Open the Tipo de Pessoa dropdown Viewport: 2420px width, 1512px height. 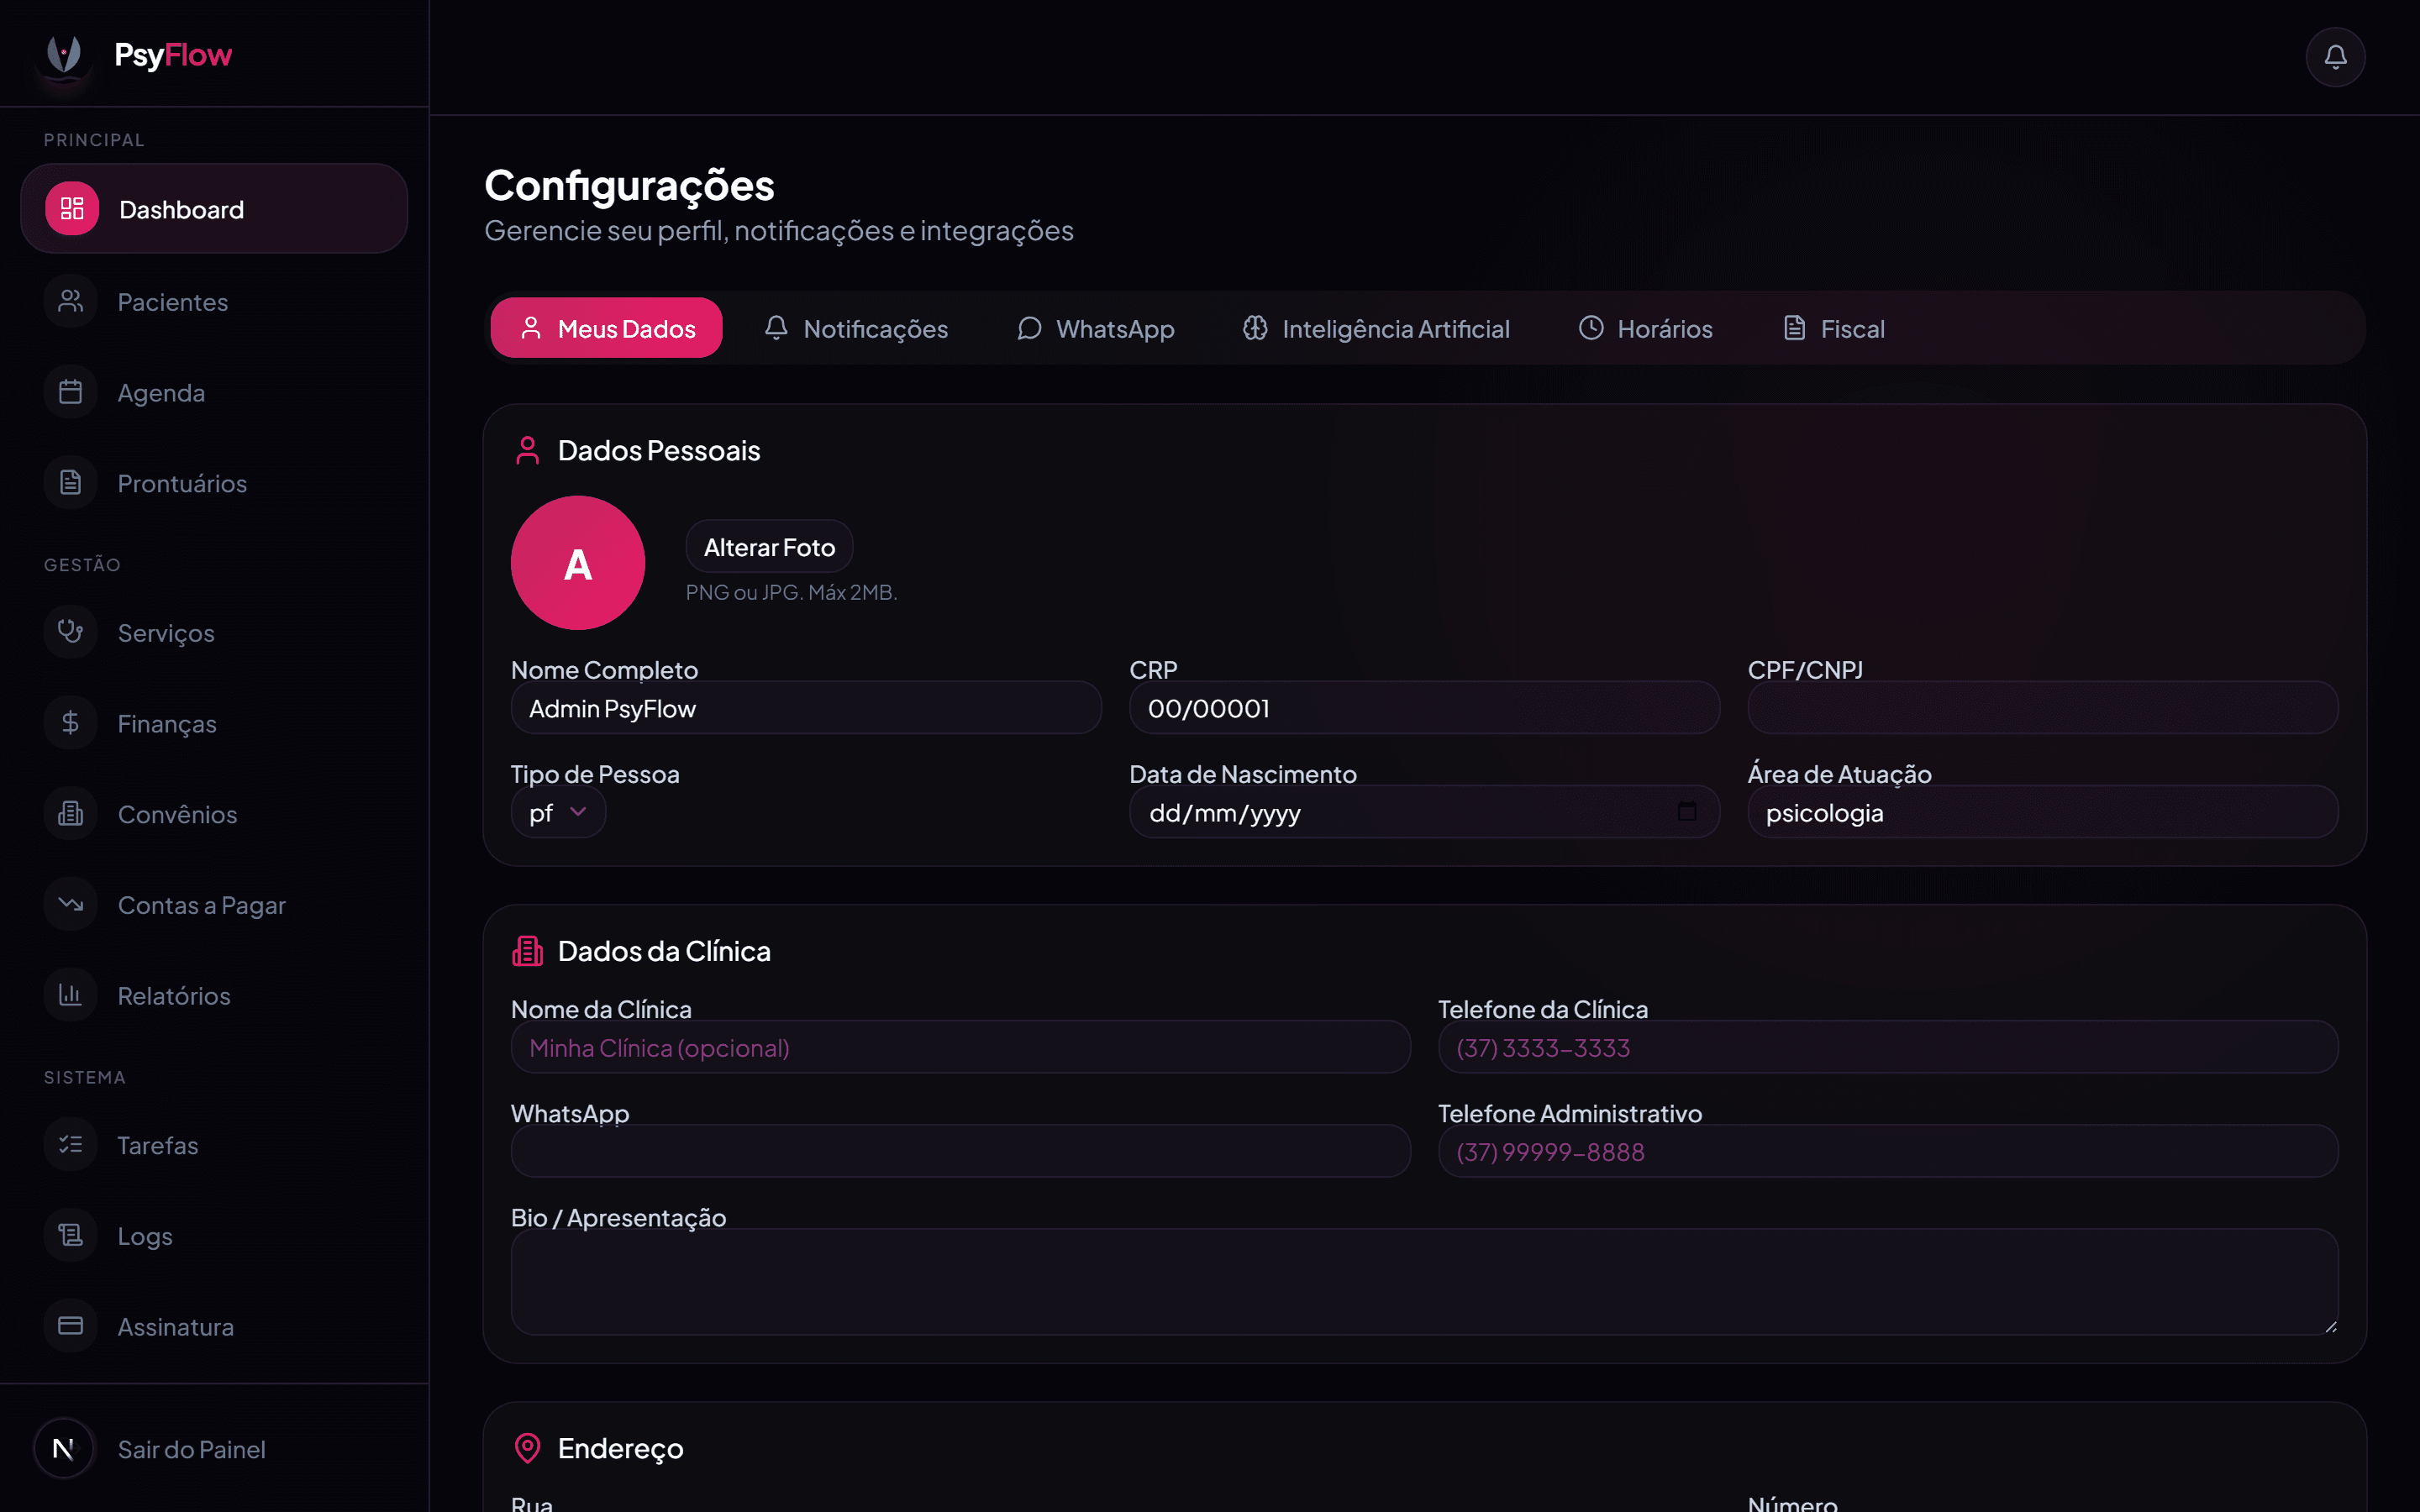pos(558,812)
